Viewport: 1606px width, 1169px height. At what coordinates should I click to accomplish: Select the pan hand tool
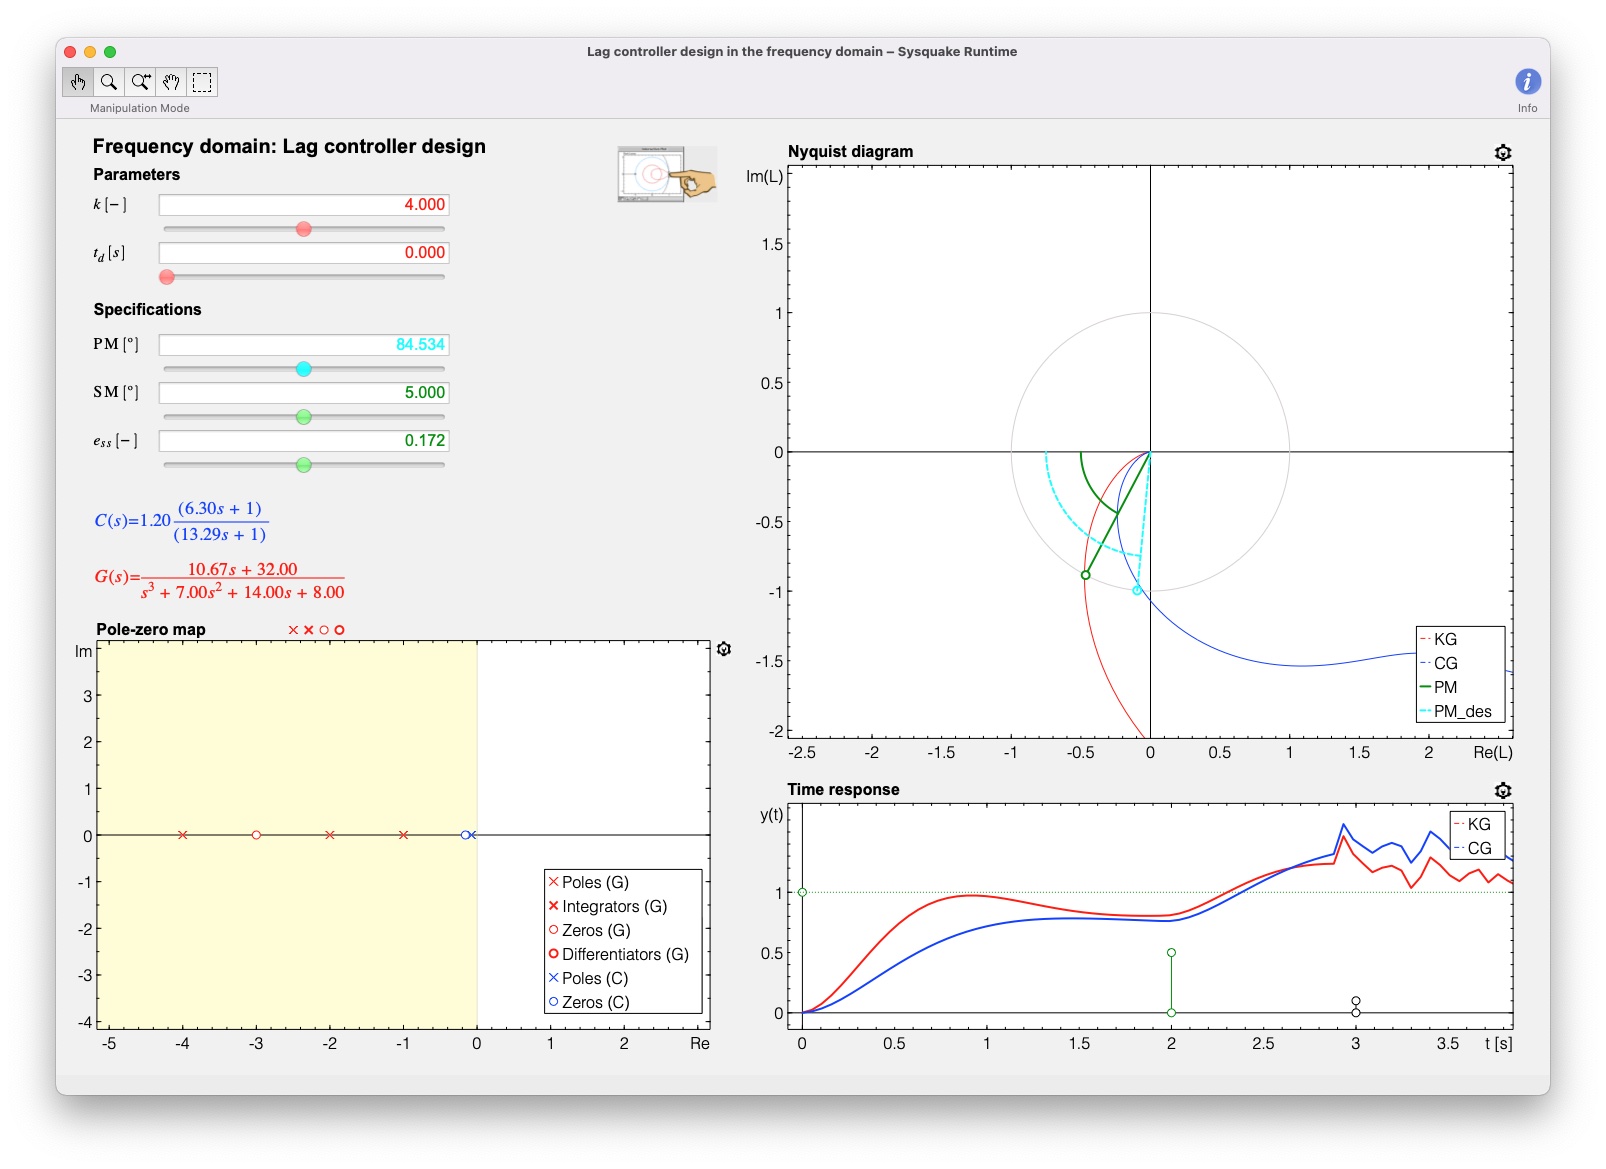[x=171, y=83]
